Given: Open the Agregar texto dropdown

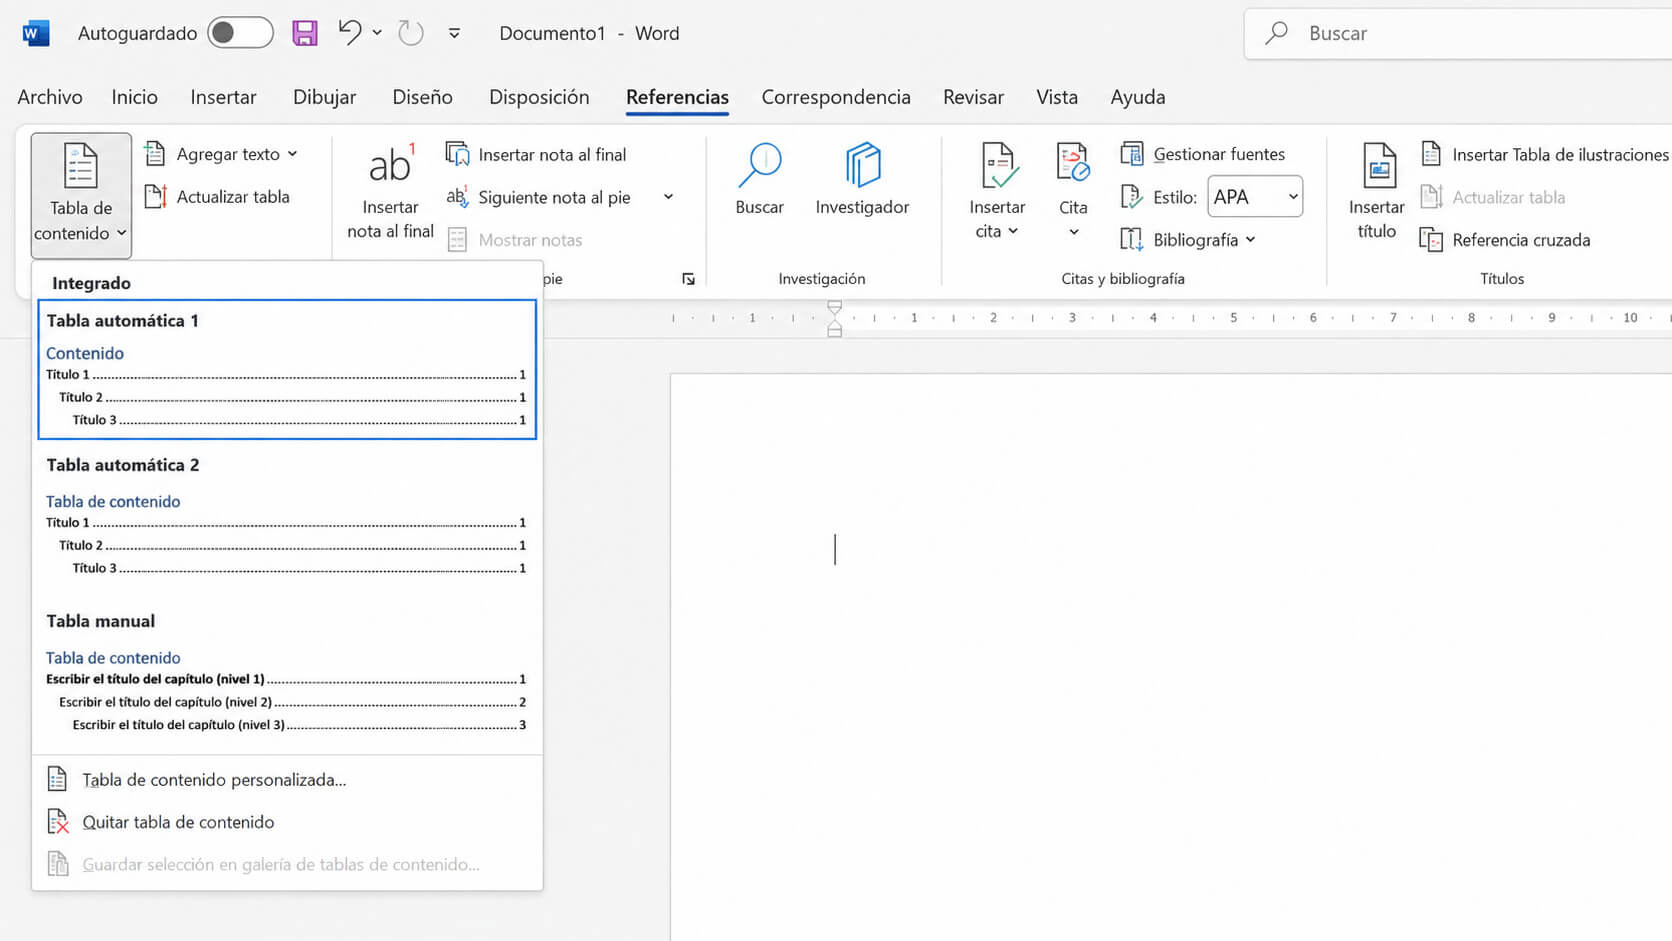Looking at the screenshot, I should [222, 154].
